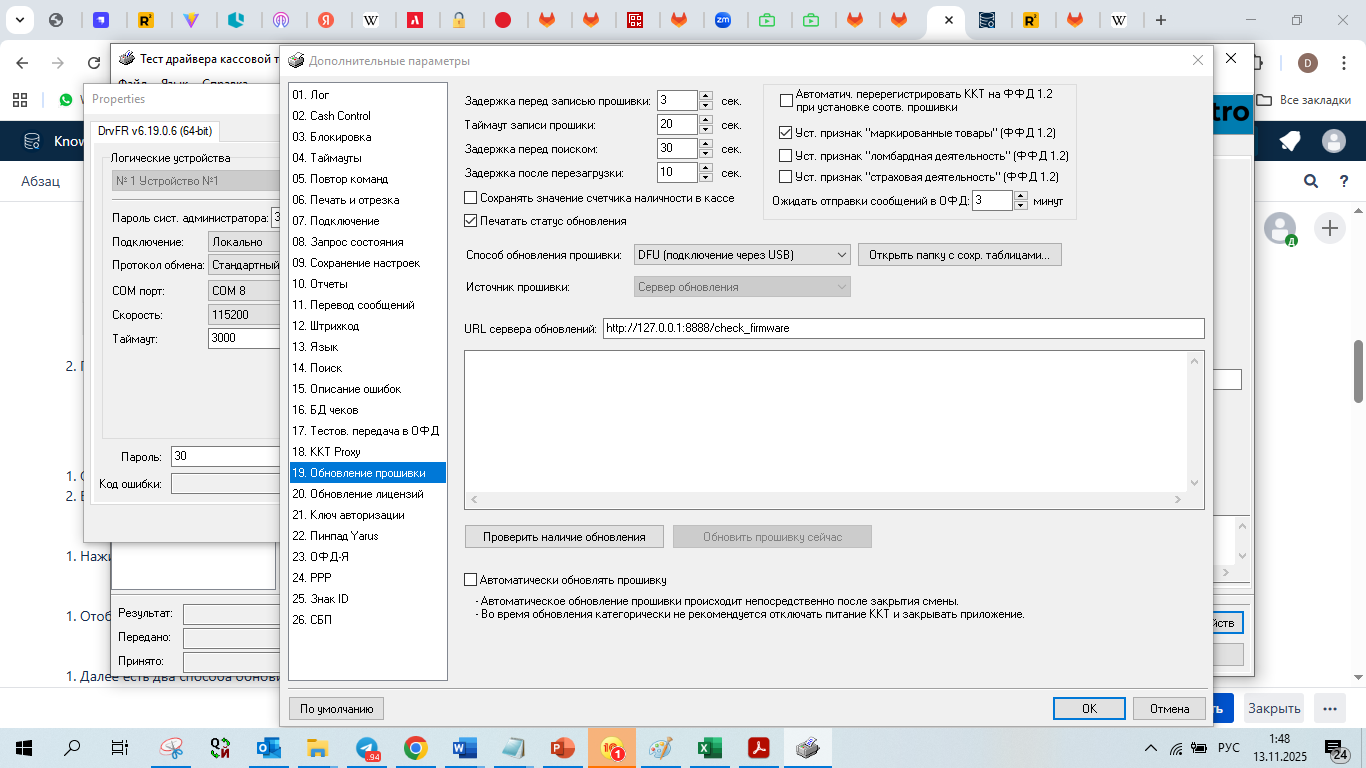Decrease OFD message wait minutes value
The width and height of the screenshot is (1366, 768).
point(1020,205)
